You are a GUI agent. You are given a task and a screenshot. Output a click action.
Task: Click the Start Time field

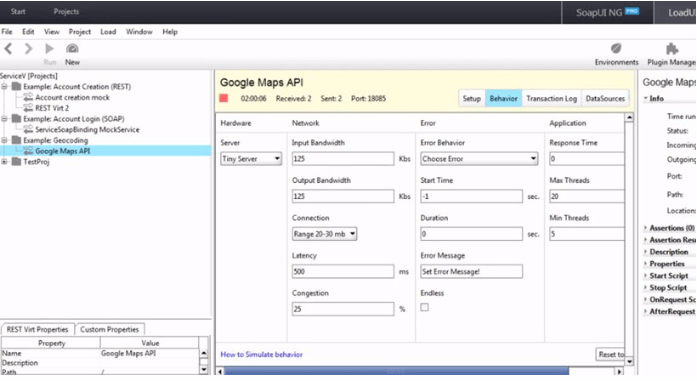pos(472,196)
